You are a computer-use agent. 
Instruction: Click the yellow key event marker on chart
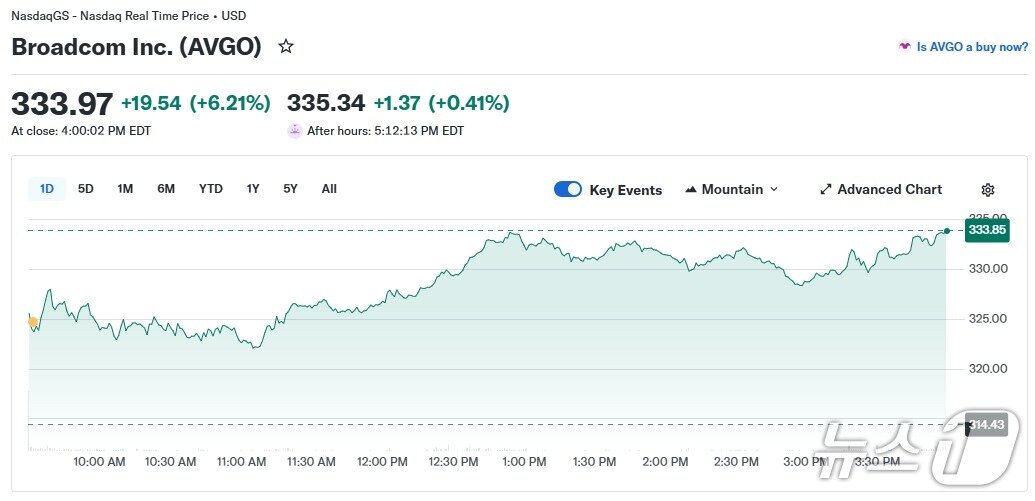point(33,322)
